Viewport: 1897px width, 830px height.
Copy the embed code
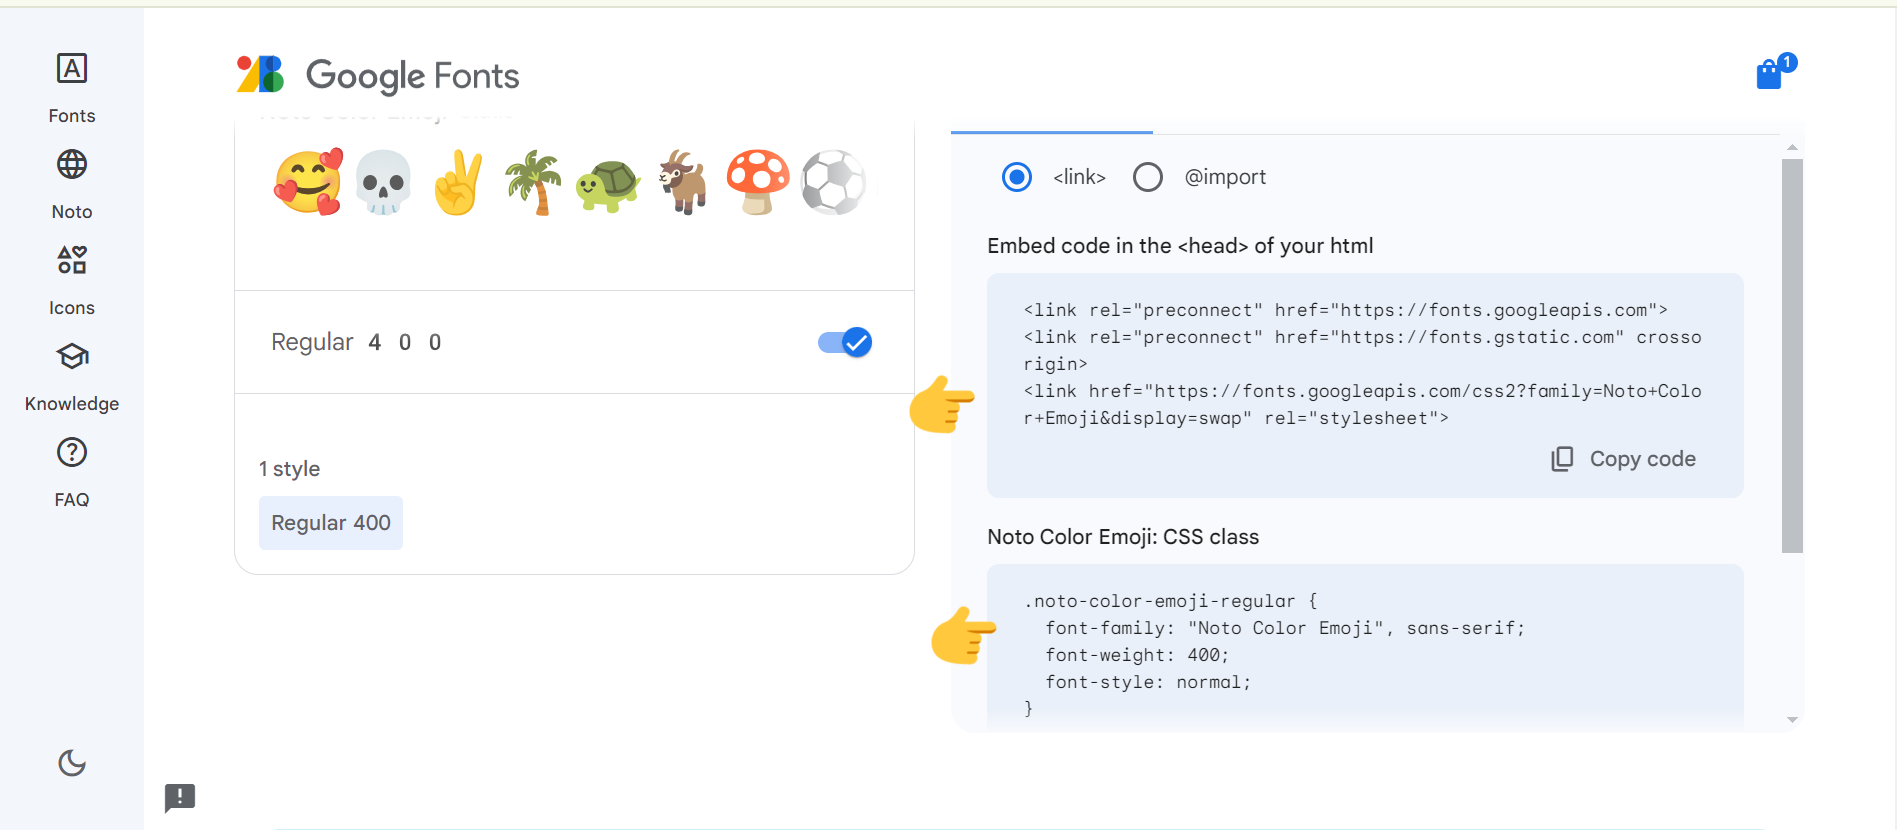[1623, 459]
